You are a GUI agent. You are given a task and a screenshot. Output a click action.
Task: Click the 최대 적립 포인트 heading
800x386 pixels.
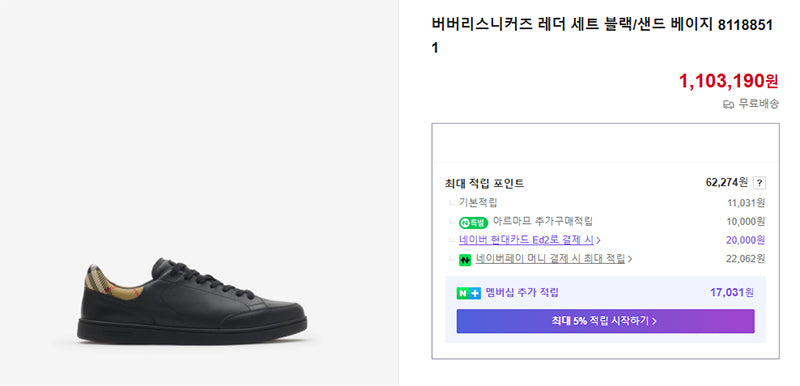pyautogui.click(x=484, y=184)
